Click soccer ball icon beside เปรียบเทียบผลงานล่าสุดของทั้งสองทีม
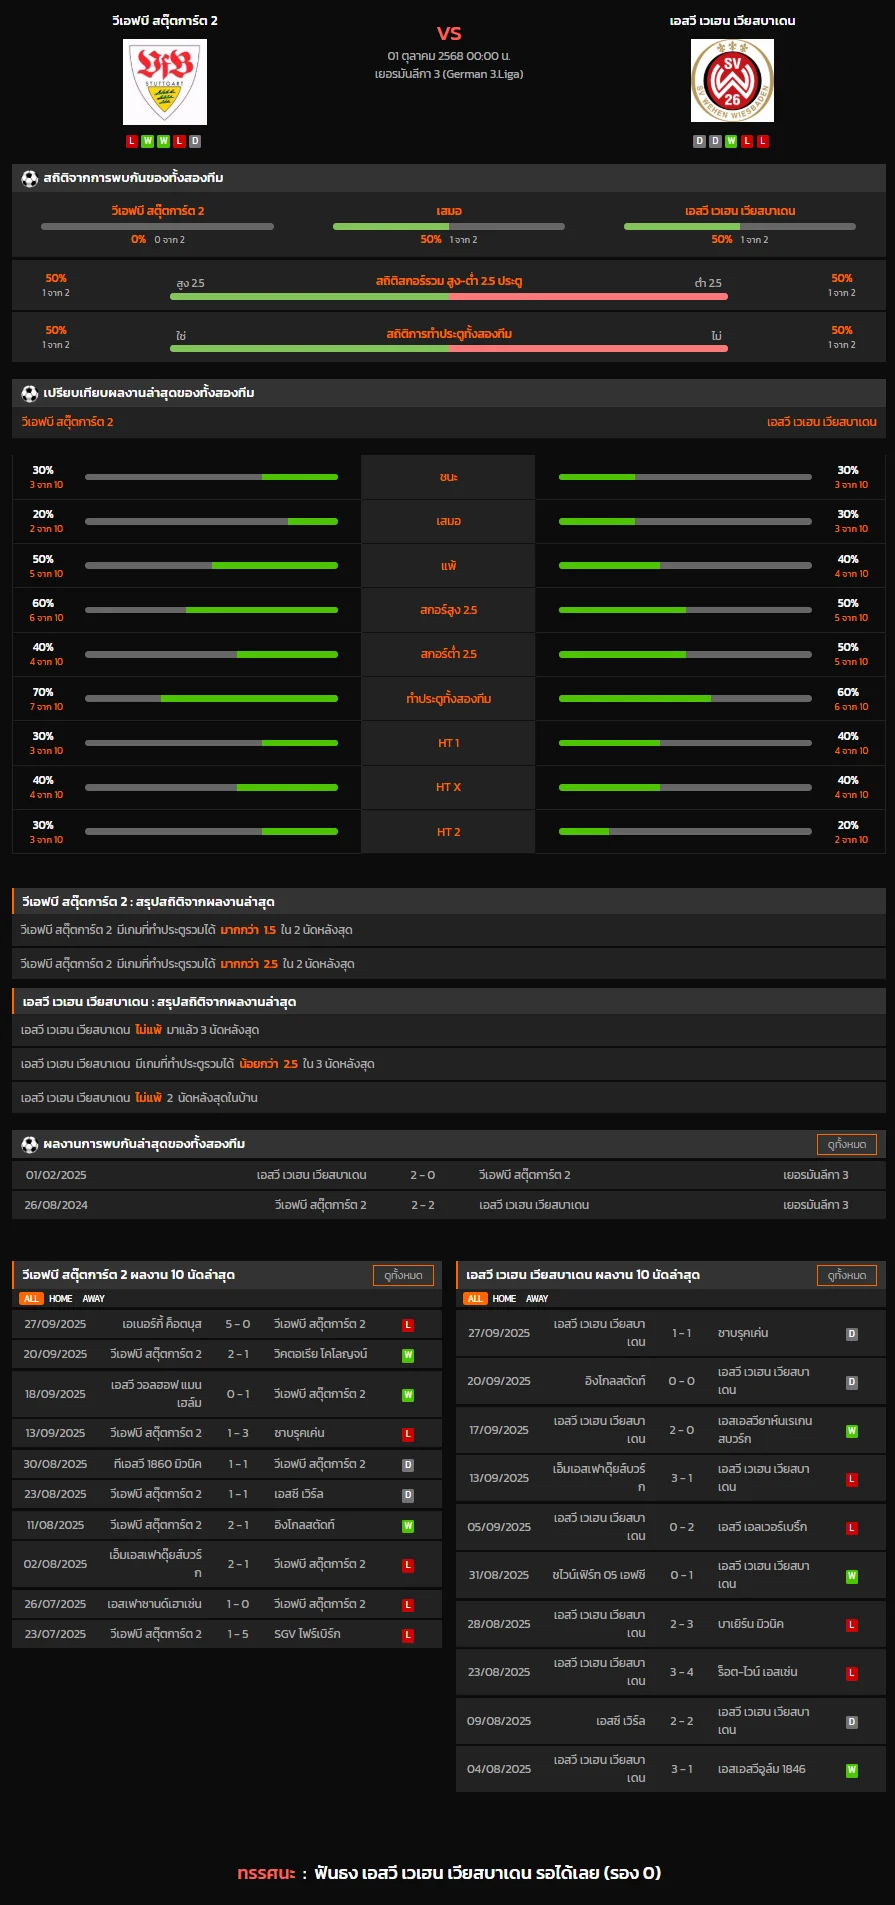Viewport: 895px width, 1905px height. [x=29, y=393]
